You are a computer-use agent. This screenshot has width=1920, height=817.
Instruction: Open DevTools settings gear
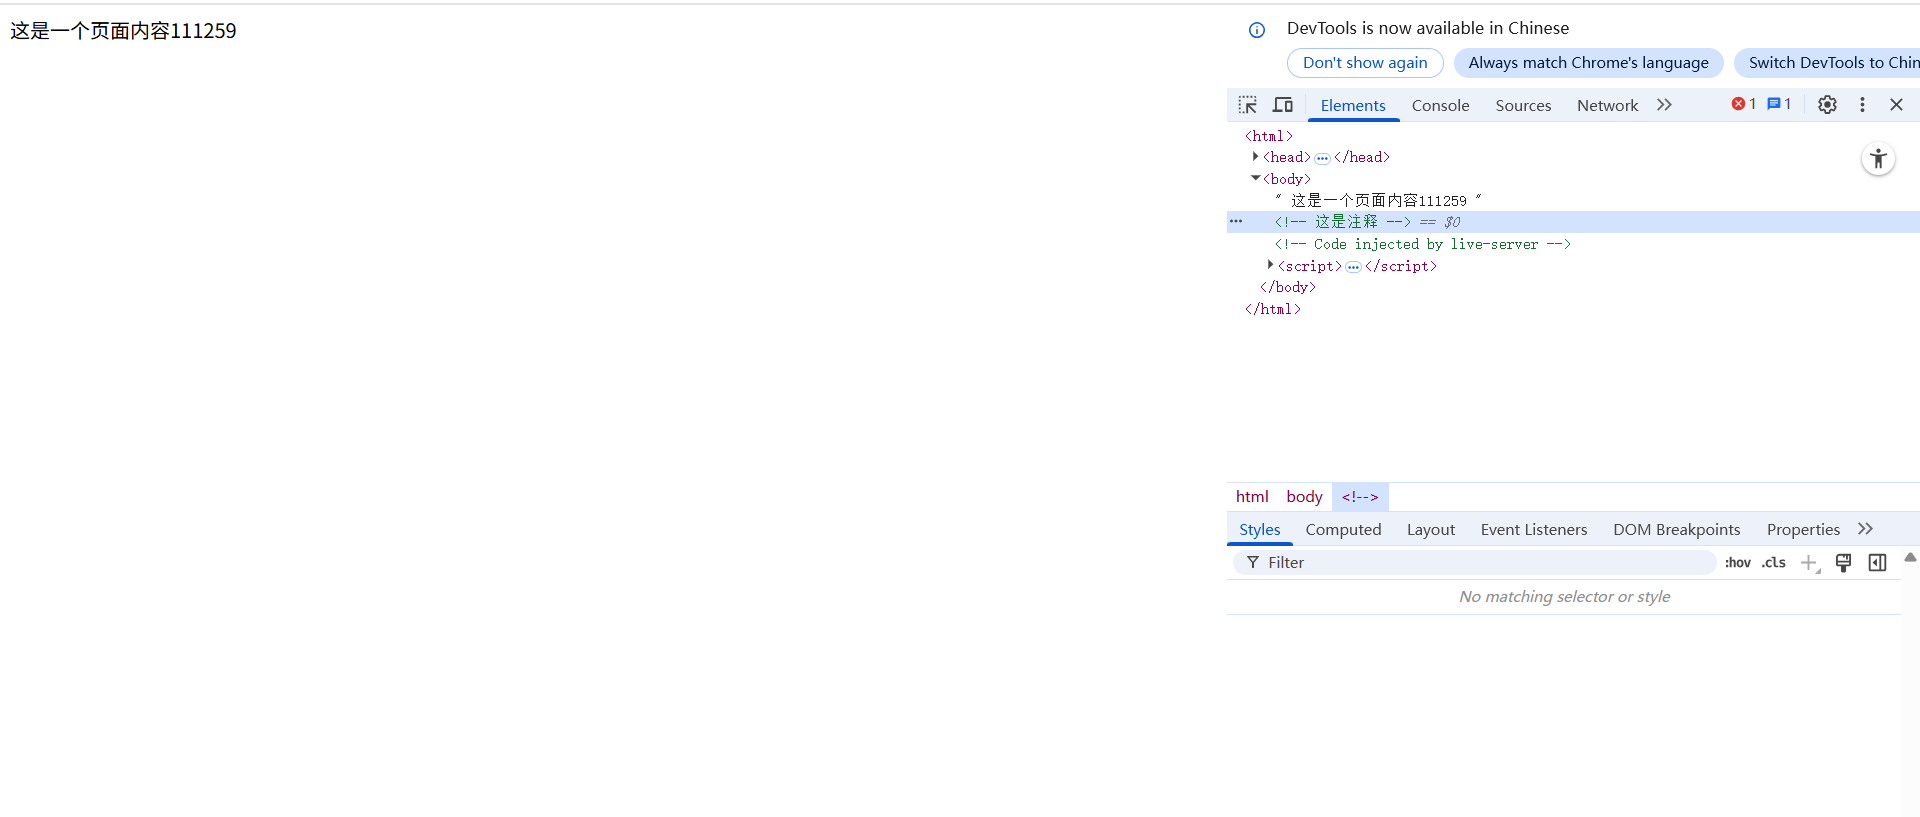point(1827,105)
